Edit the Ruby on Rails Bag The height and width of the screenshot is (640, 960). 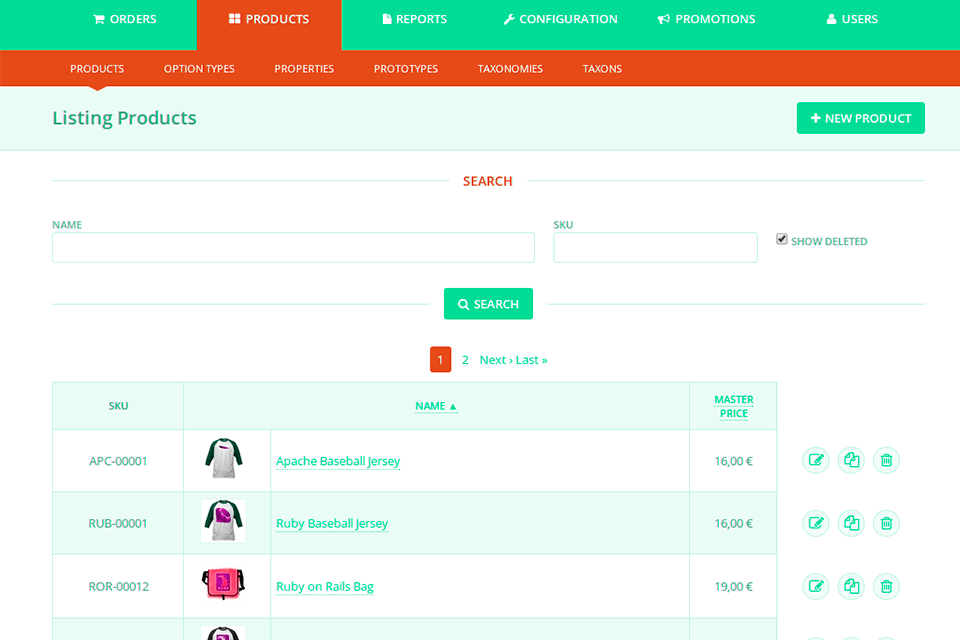point(816,586)
